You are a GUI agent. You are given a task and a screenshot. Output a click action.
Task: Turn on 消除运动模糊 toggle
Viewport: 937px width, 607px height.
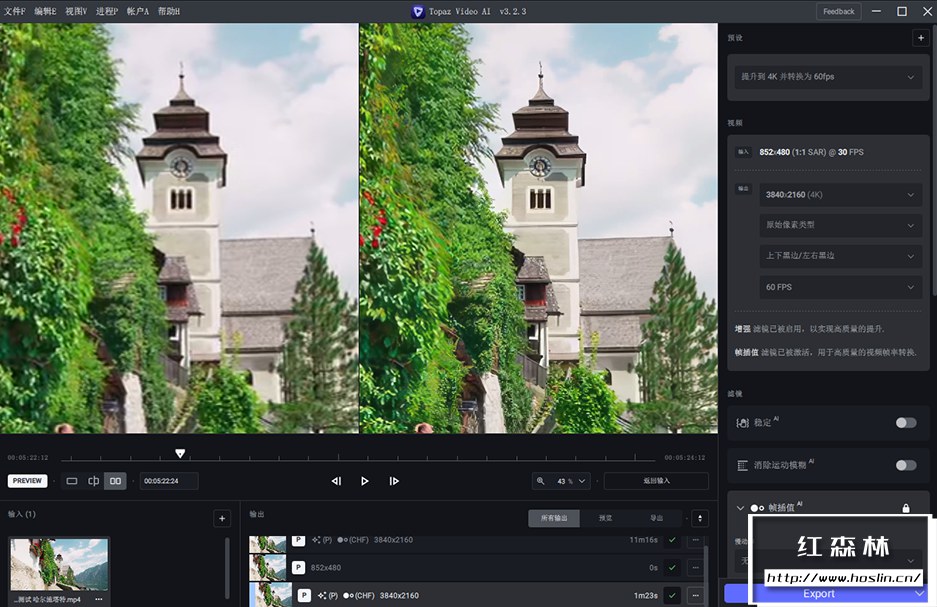[x=906, y=465]
